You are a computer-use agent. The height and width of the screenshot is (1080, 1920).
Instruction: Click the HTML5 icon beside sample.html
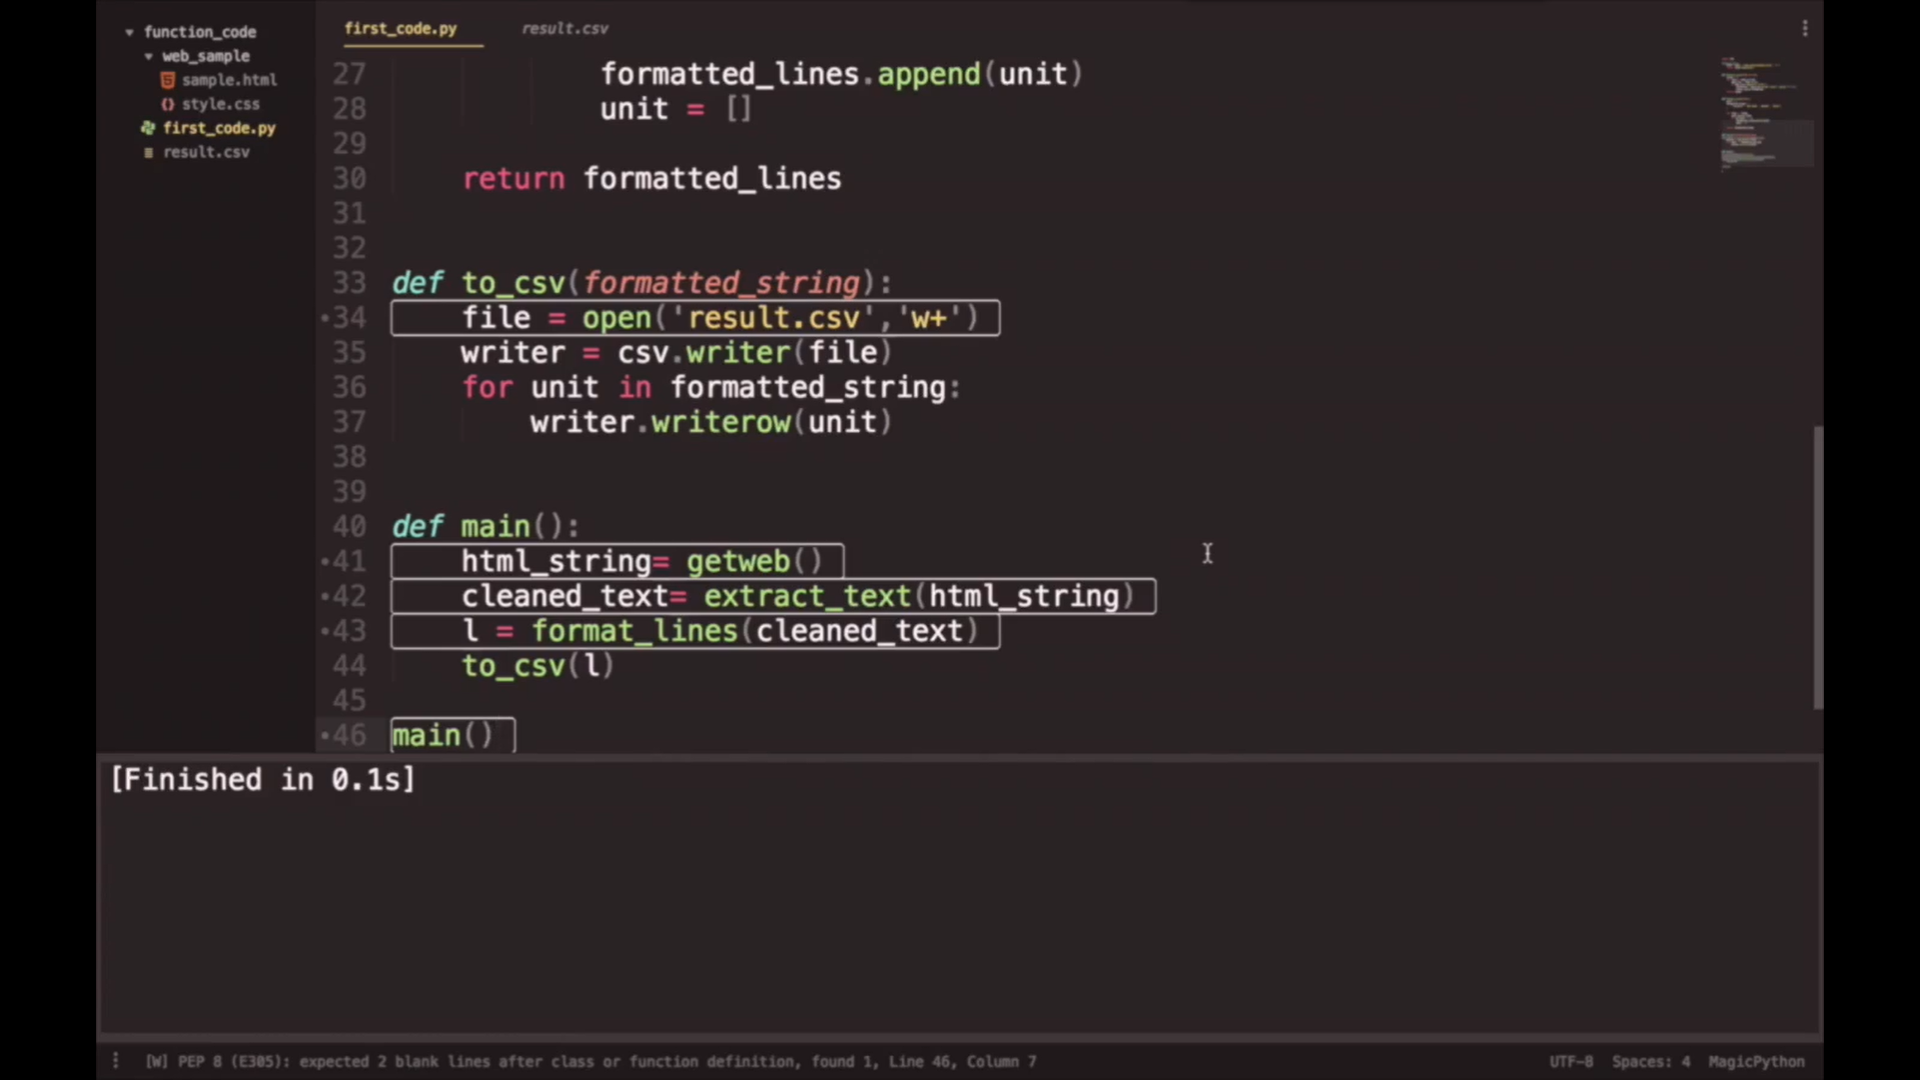(x=167, y=80)
